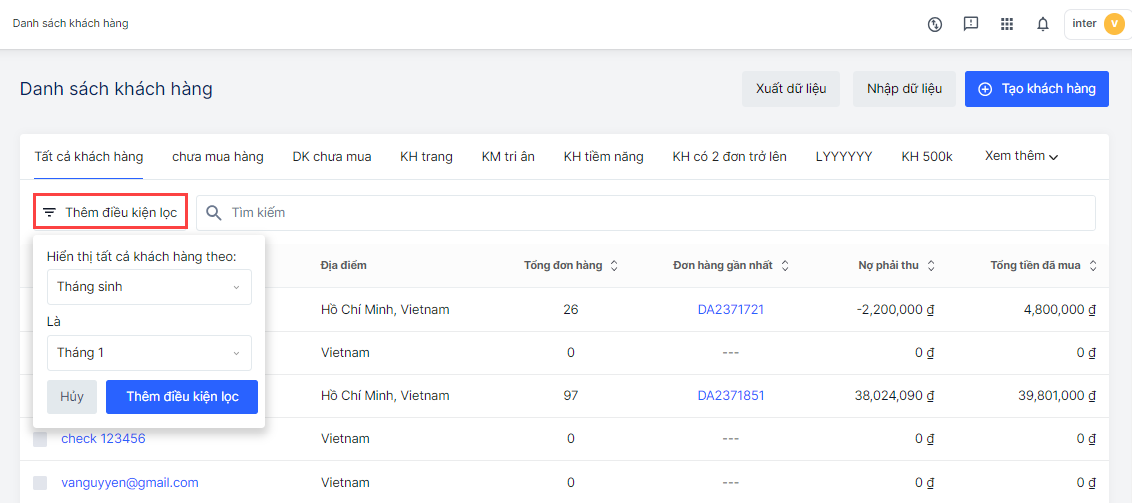
Task: Click the filter icon beside Thêm điều kiện lọc
Action: (x=49, y=213)
